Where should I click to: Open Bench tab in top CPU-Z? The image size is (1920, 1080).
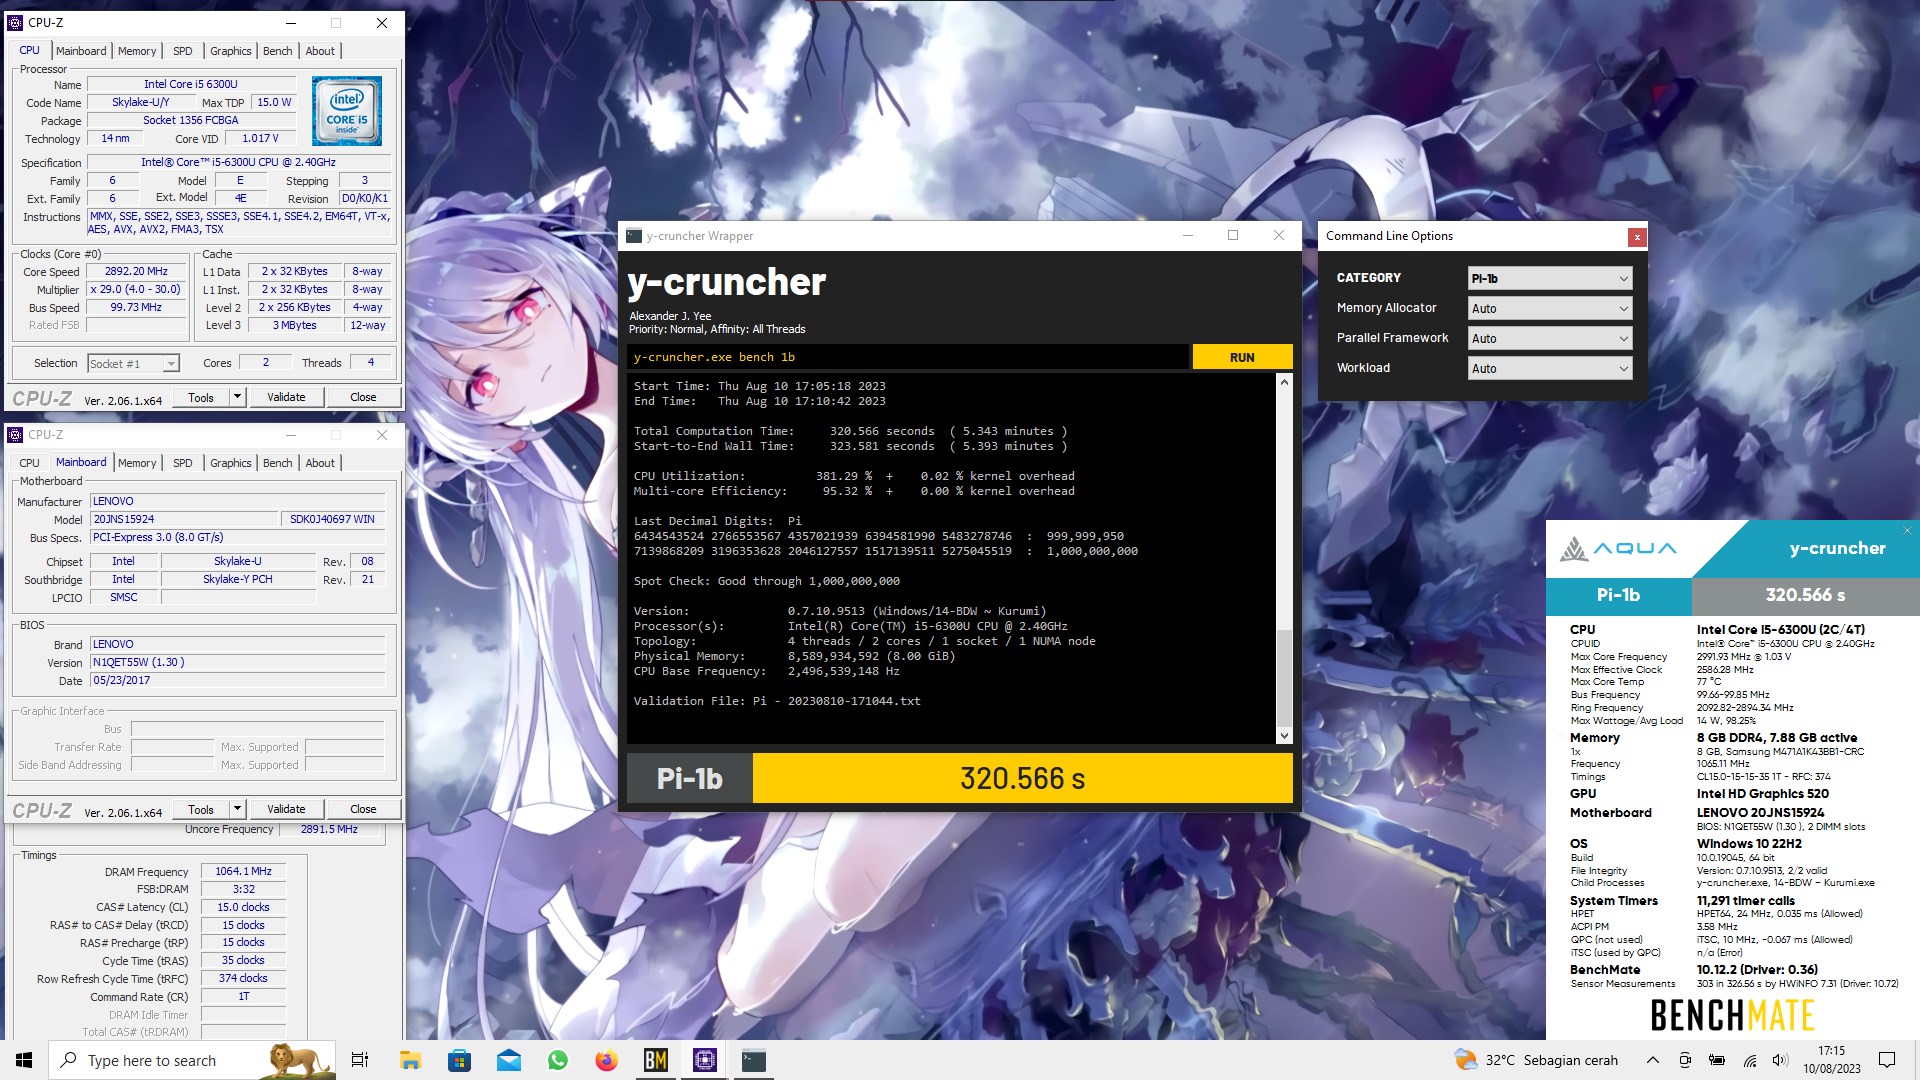[x=278, y=51]
